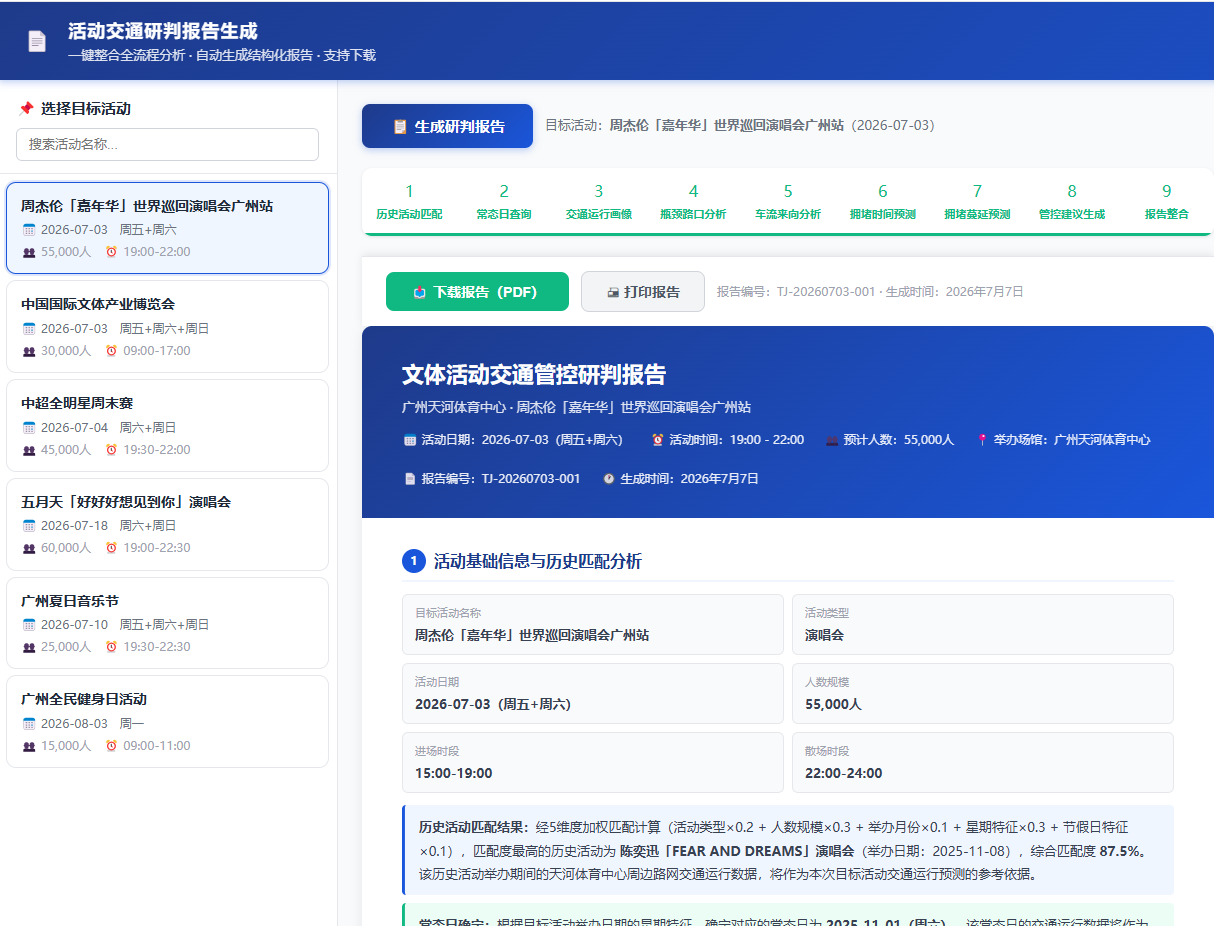The width and height of the screenshot is (1214, 926).
Task: Click the people icon beside 60,000人
Action: coord(29,548)
